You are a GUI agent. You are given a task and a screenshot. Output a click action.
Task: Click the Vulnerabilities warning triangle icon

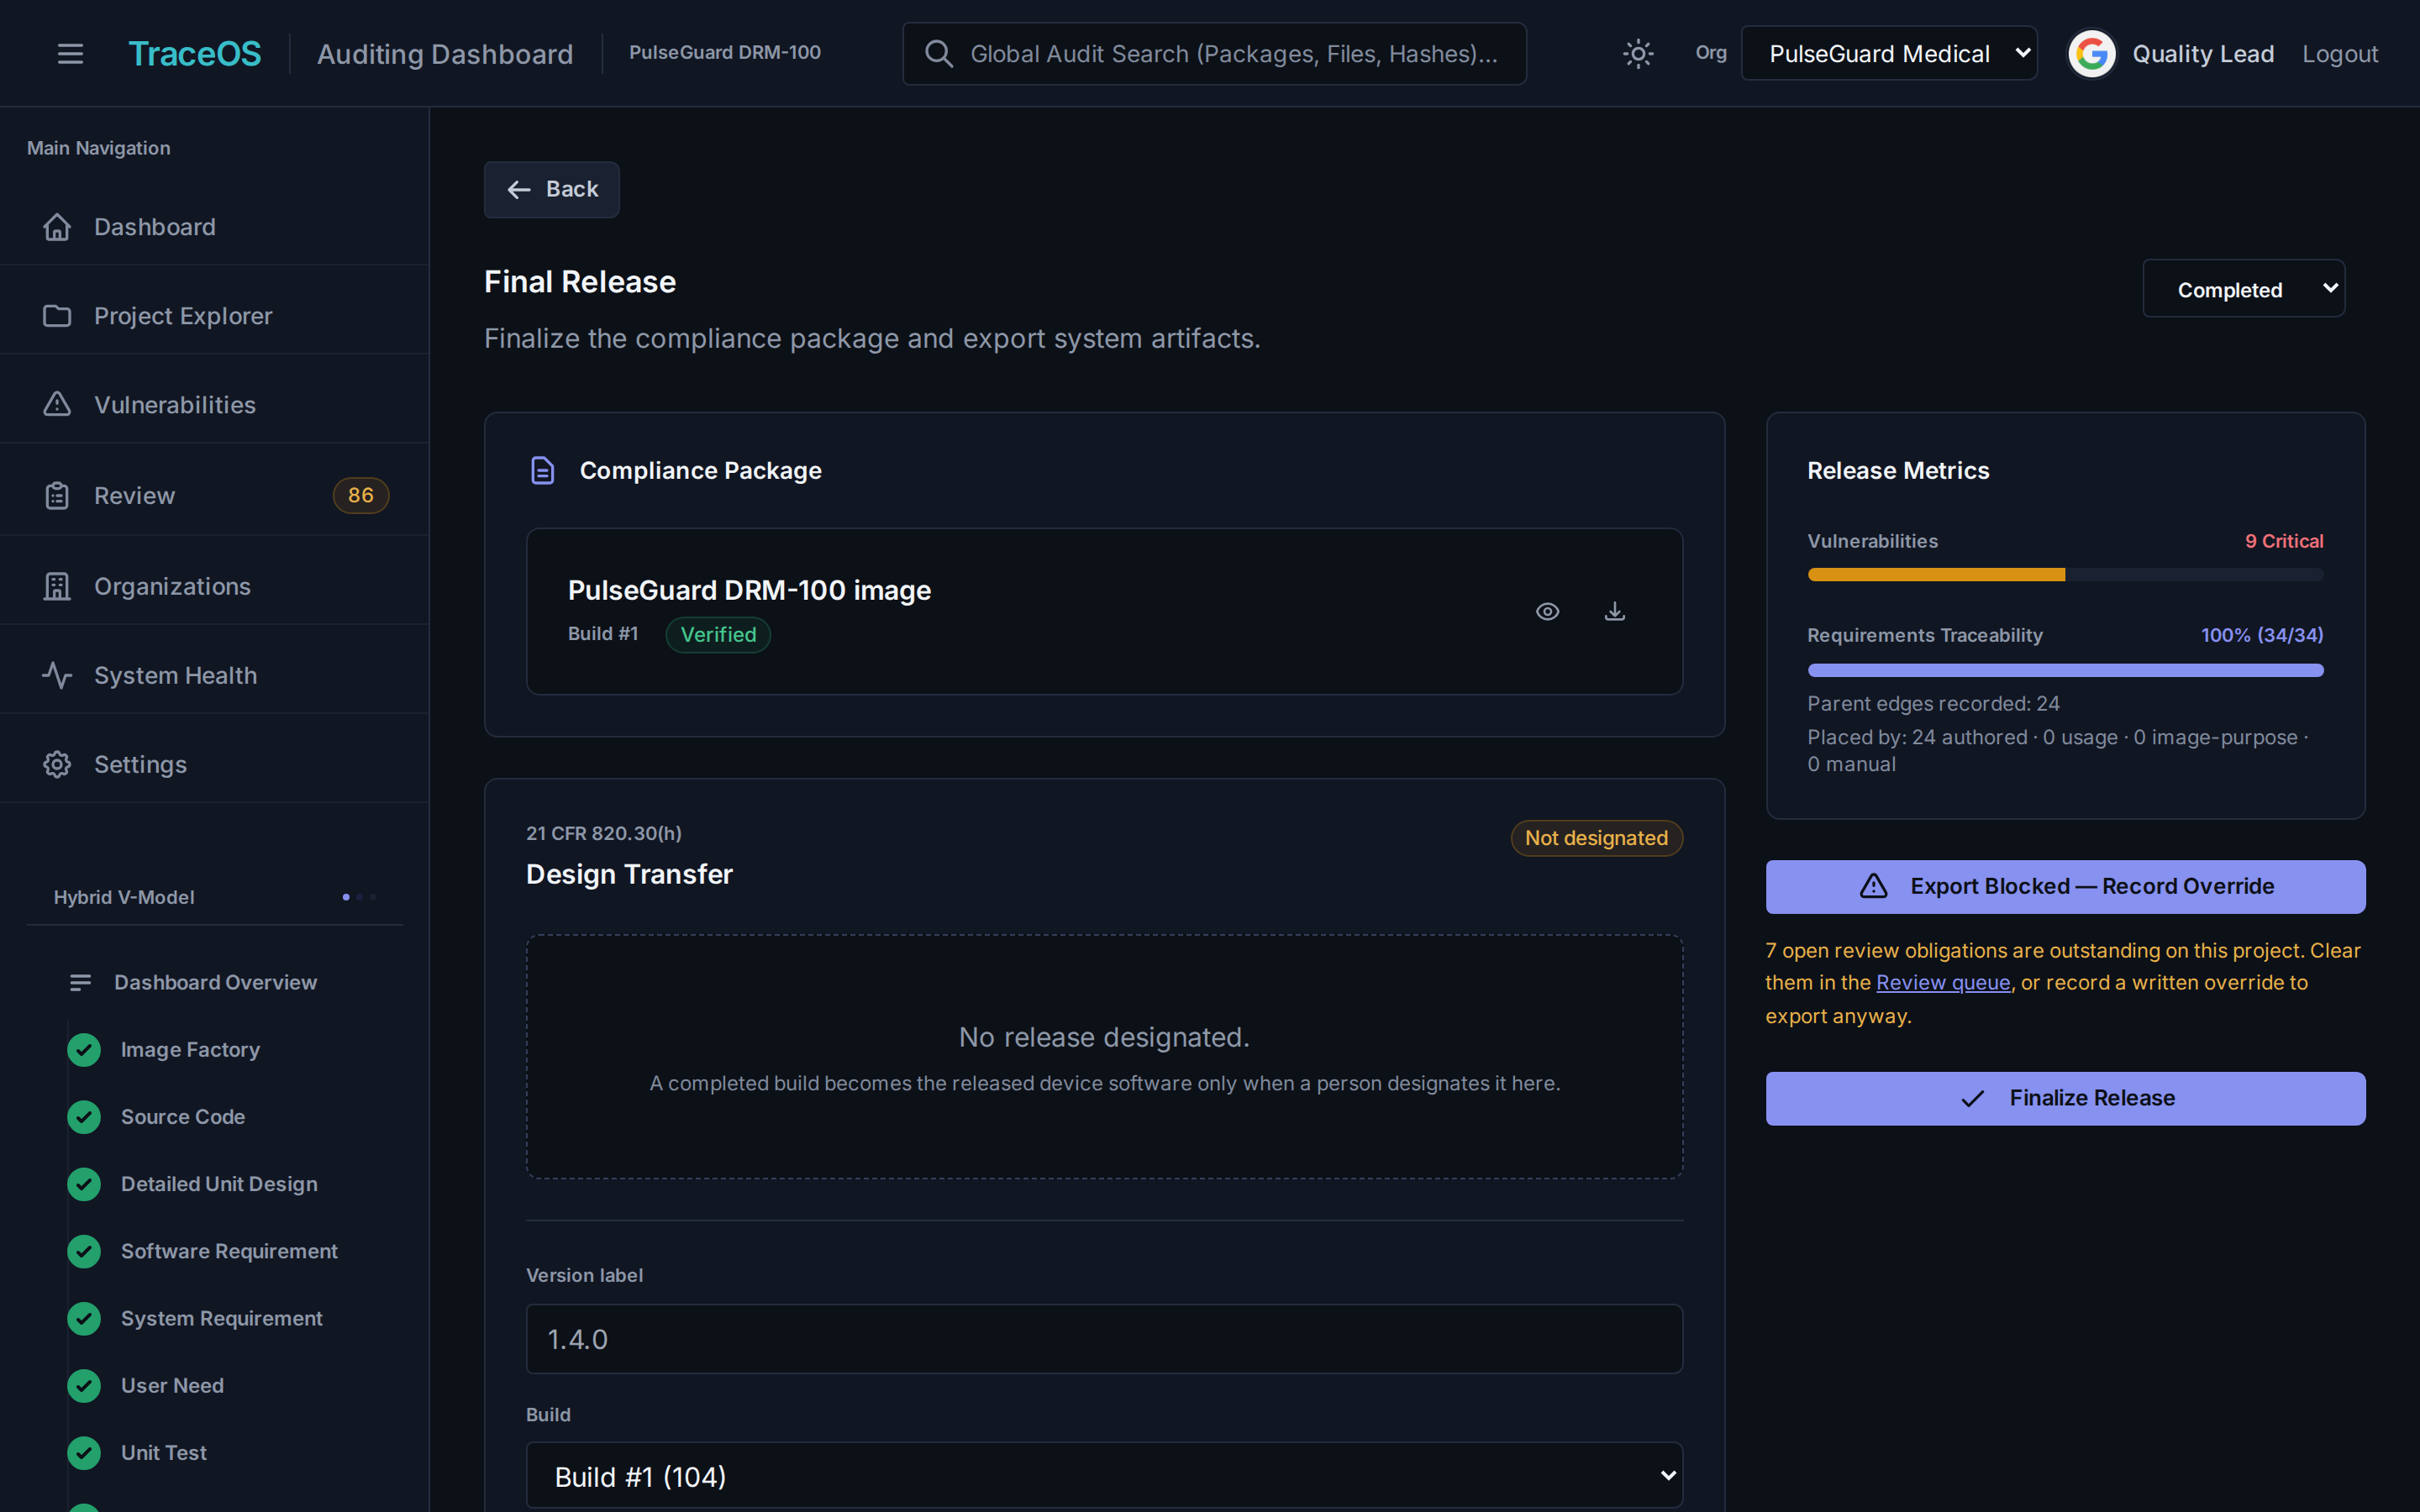(x=57, y=404)
